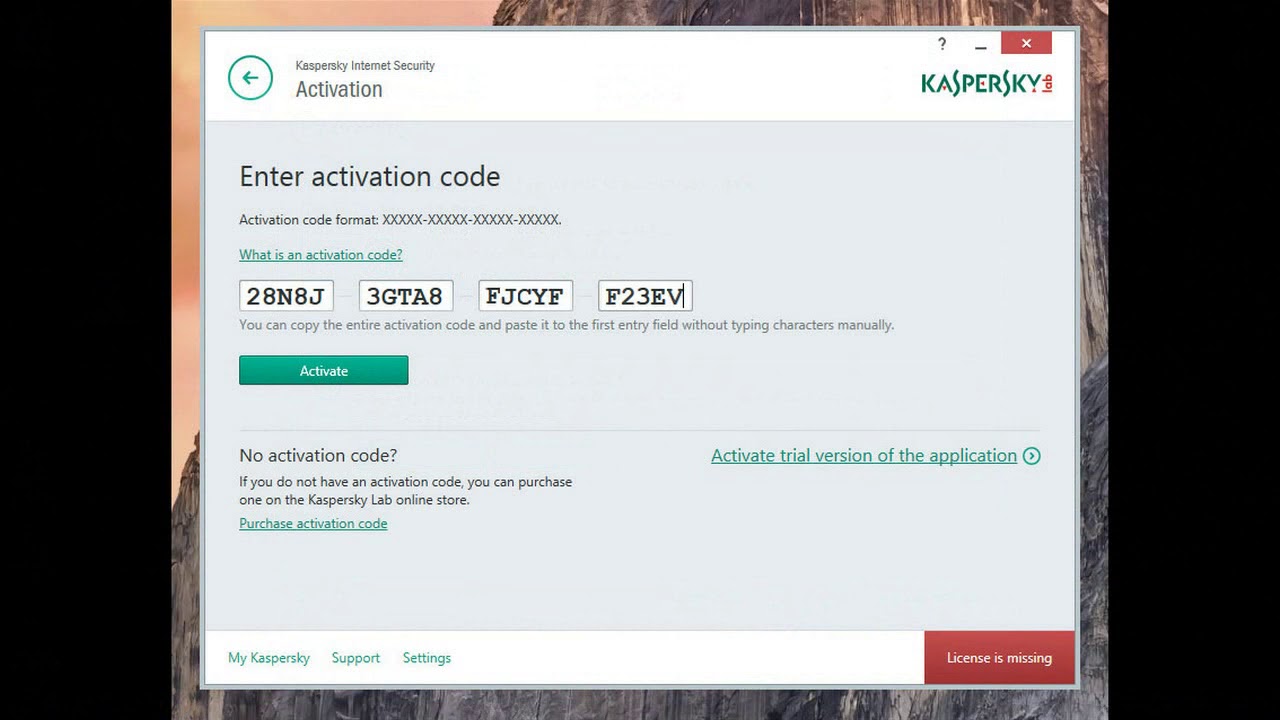
Task: Open Support in the footer
Action: 356,658
